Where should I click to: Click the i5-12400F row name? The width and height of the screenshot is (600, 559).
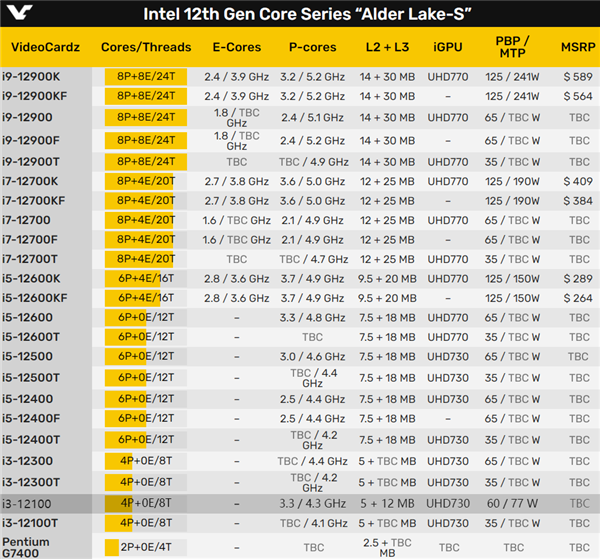pos(31,419)
